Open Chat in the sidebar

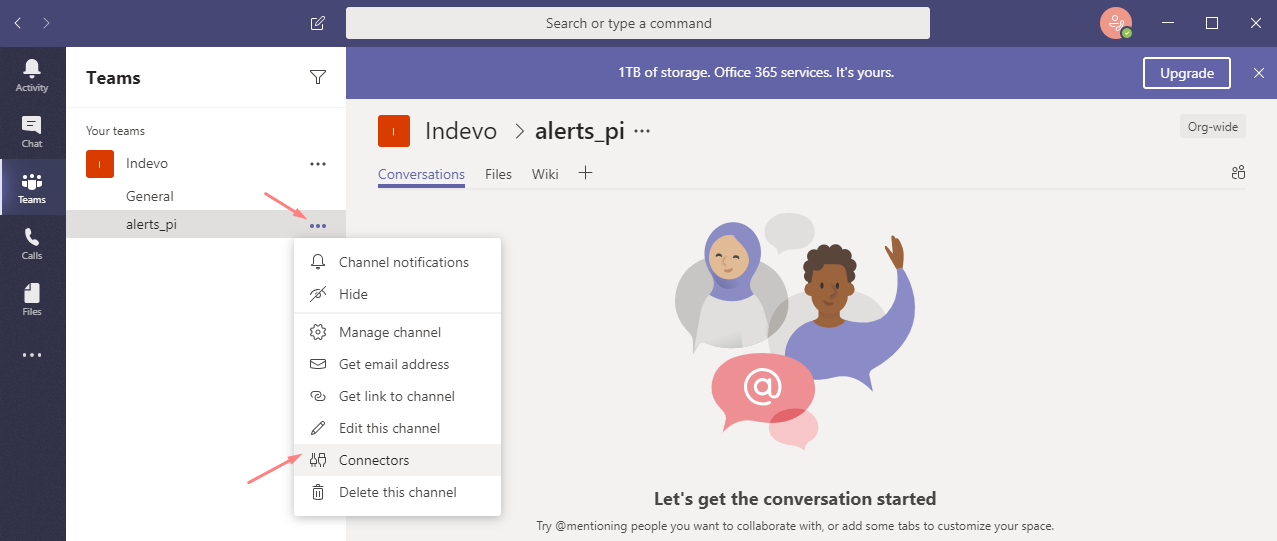(x=32, y=131)
